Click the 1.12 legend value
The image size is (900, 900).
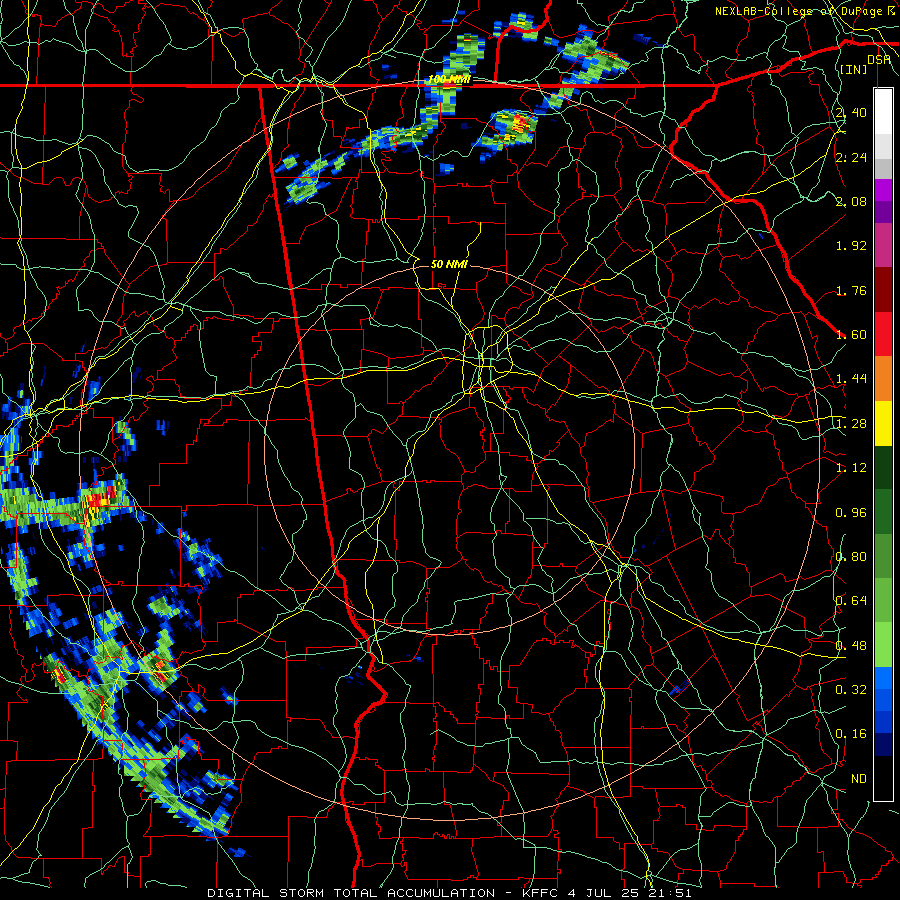(x=851, y=468)
